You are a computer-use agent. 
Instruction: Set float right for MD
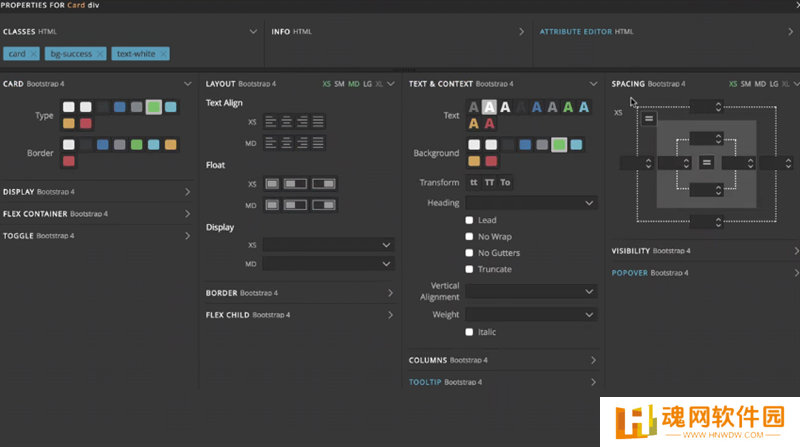point(324,205)
